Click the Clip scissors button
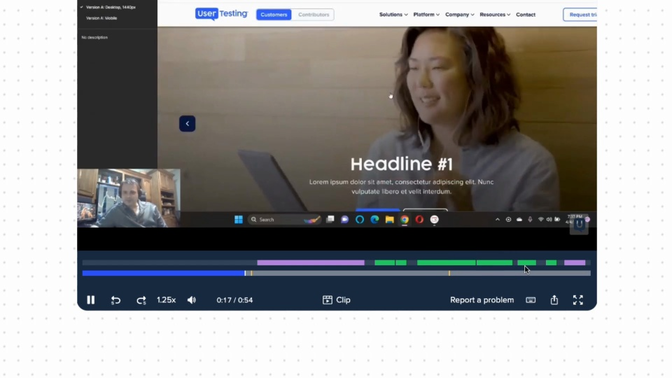Image resolution: width=672 pixels, height=378 pixels. click(336, 300)
